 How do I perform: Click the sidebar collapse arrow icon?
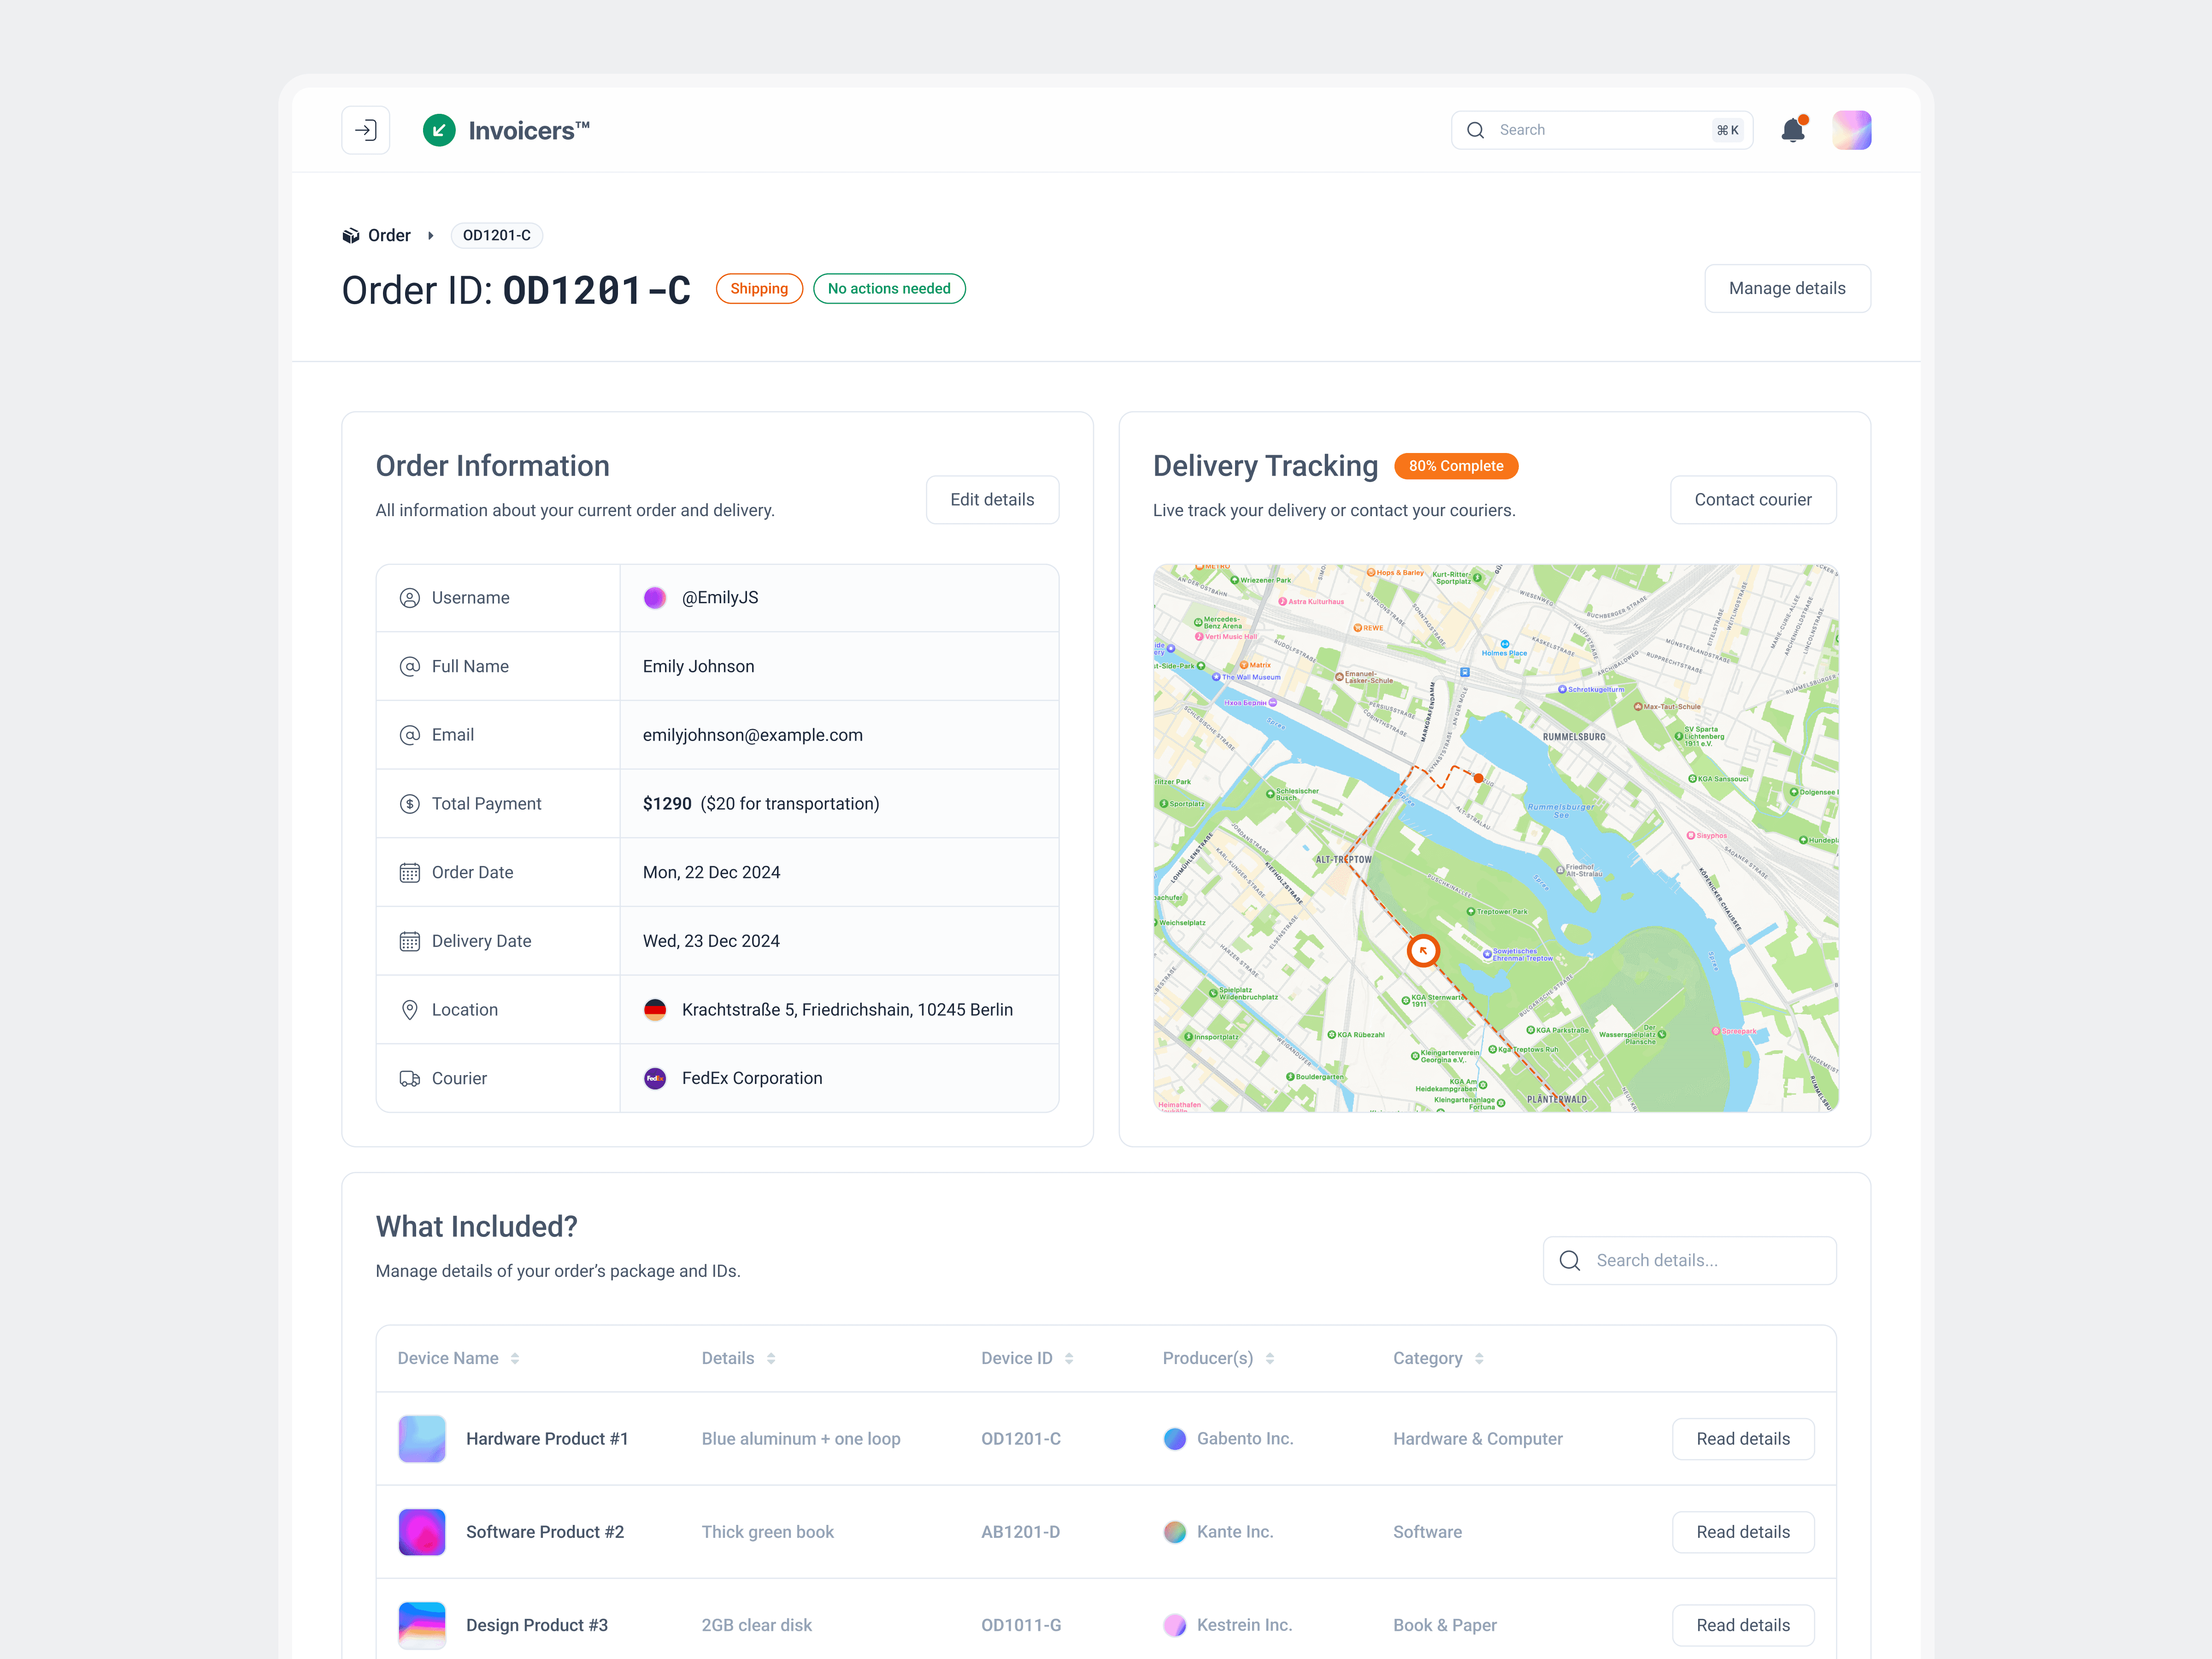(366, 130)
